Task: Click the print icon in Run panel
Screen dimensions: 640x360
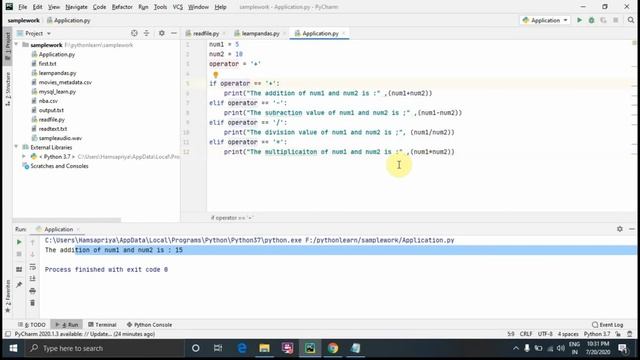Action: 33,291
